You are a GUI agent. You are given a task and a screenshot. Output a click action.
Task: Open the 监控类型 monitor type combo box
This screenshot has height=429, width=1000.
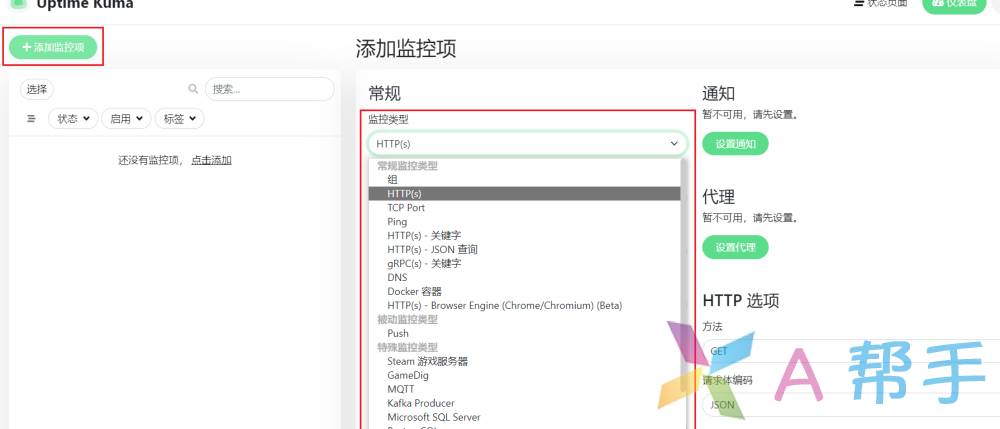coord(527,144)
